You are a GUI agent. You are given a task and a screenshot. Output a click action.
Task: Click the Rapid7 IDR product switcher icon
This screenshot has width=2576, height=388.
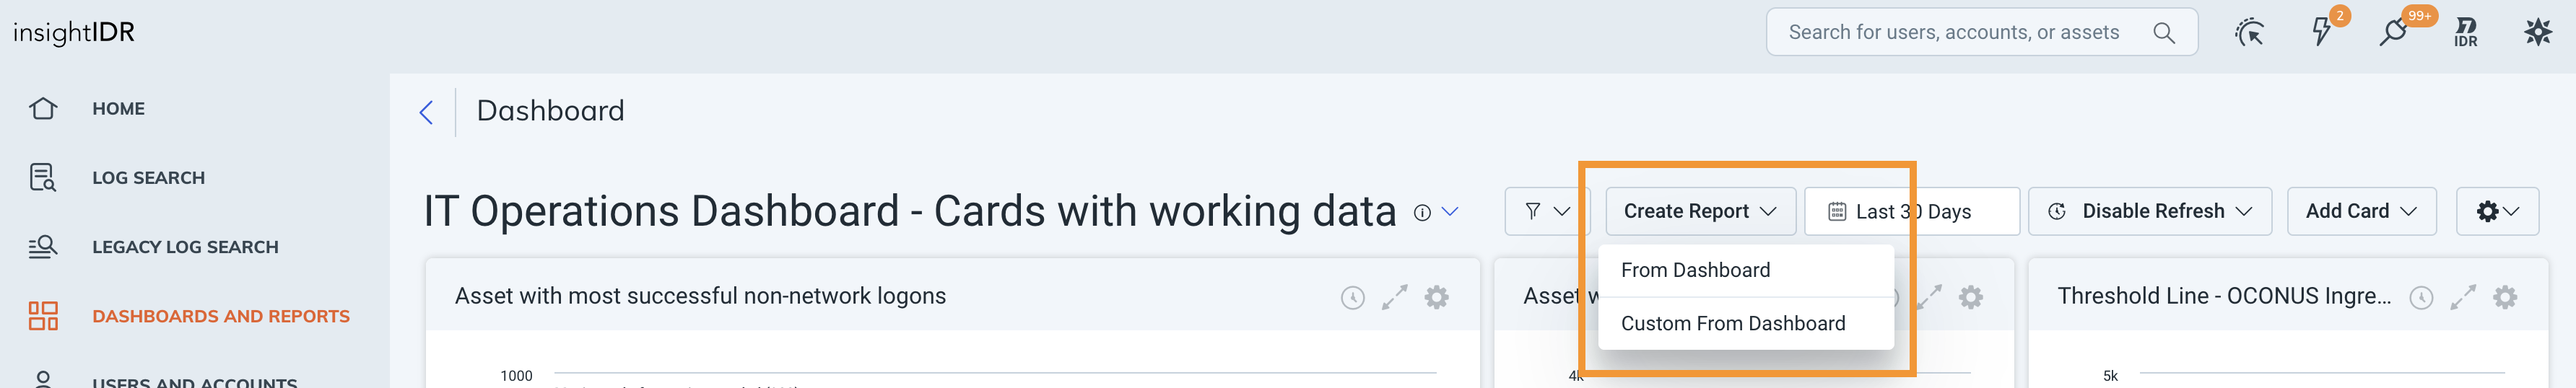click(2466, 33)
